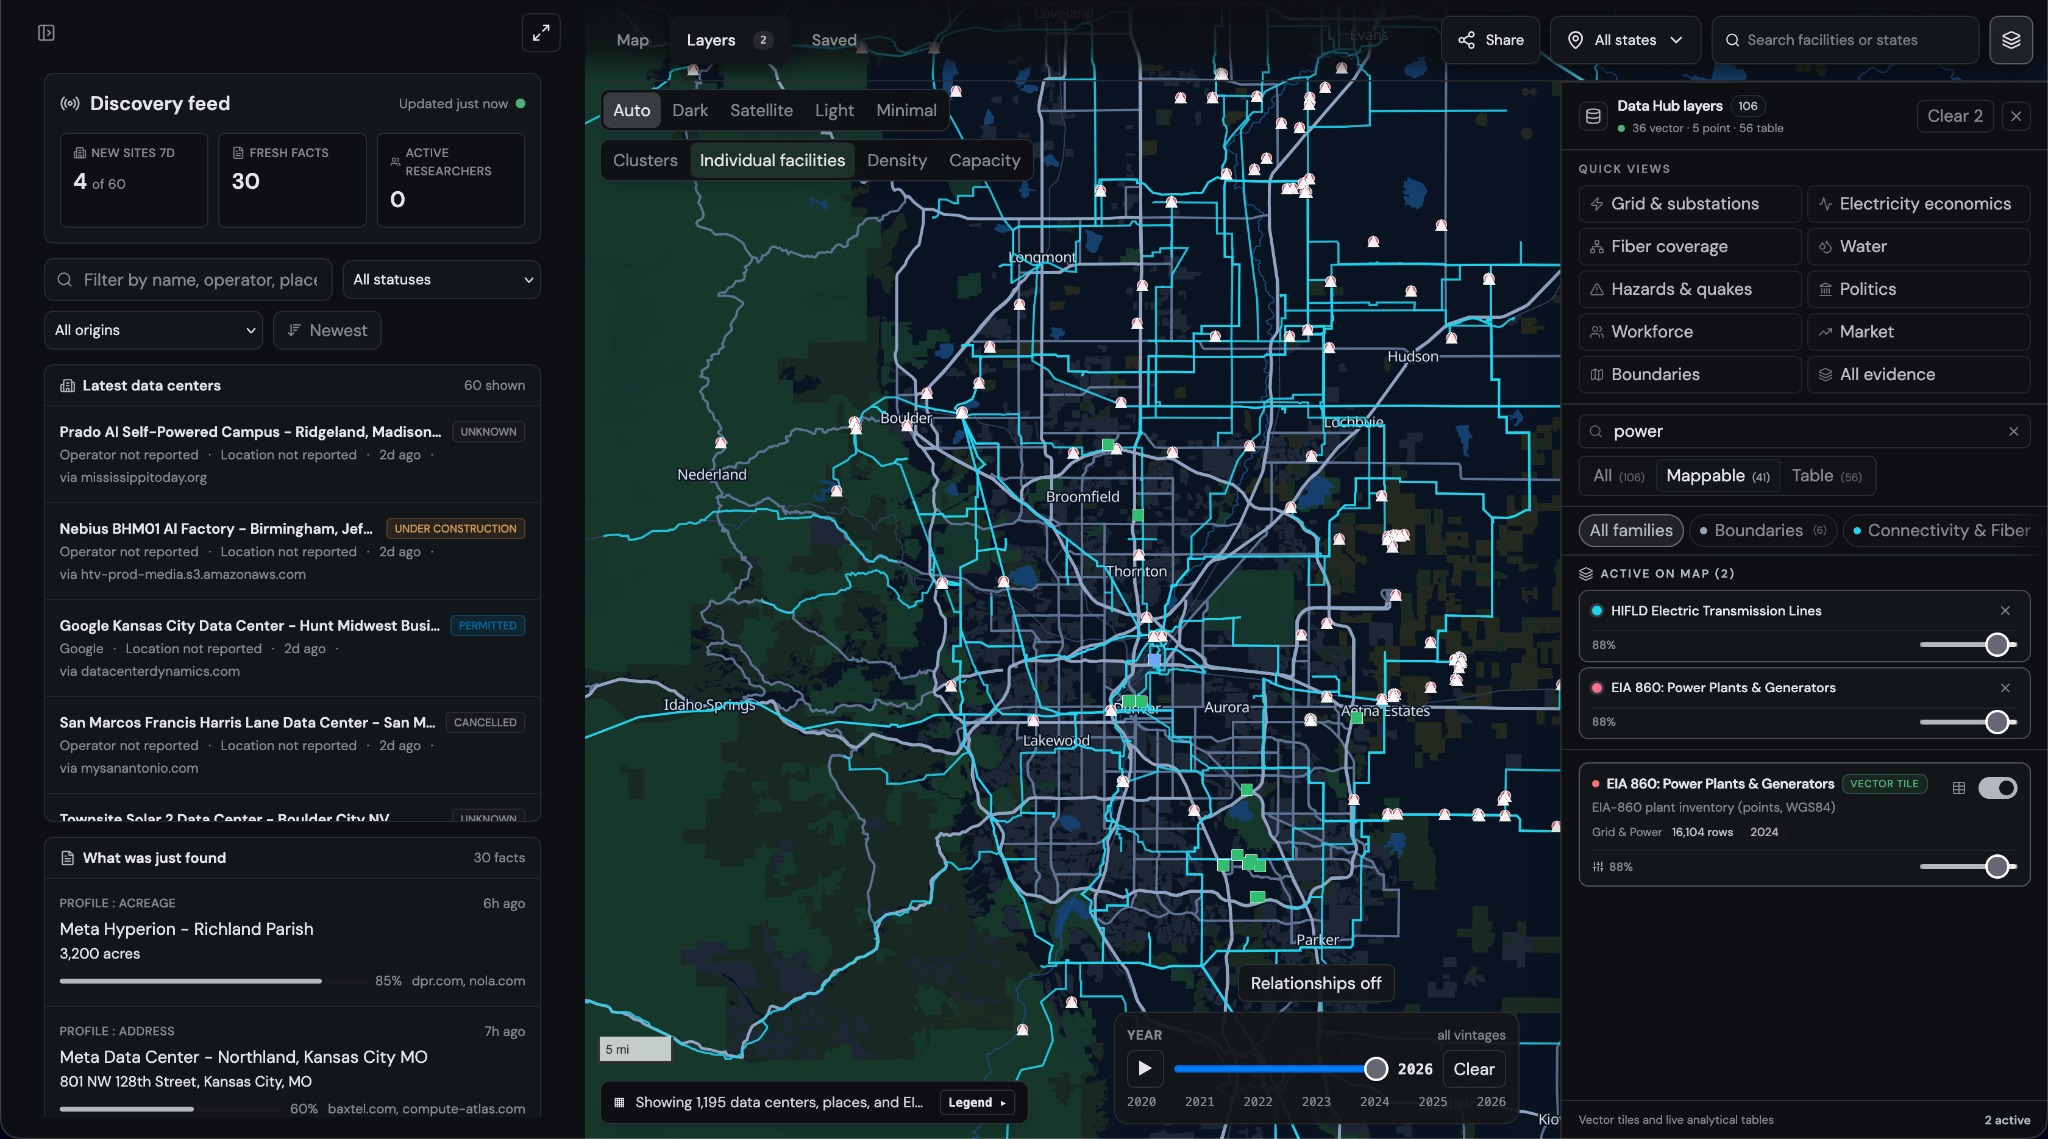Open All evidence quick view
The image size is (2048, 1139).
click(x=1918, y=375)
